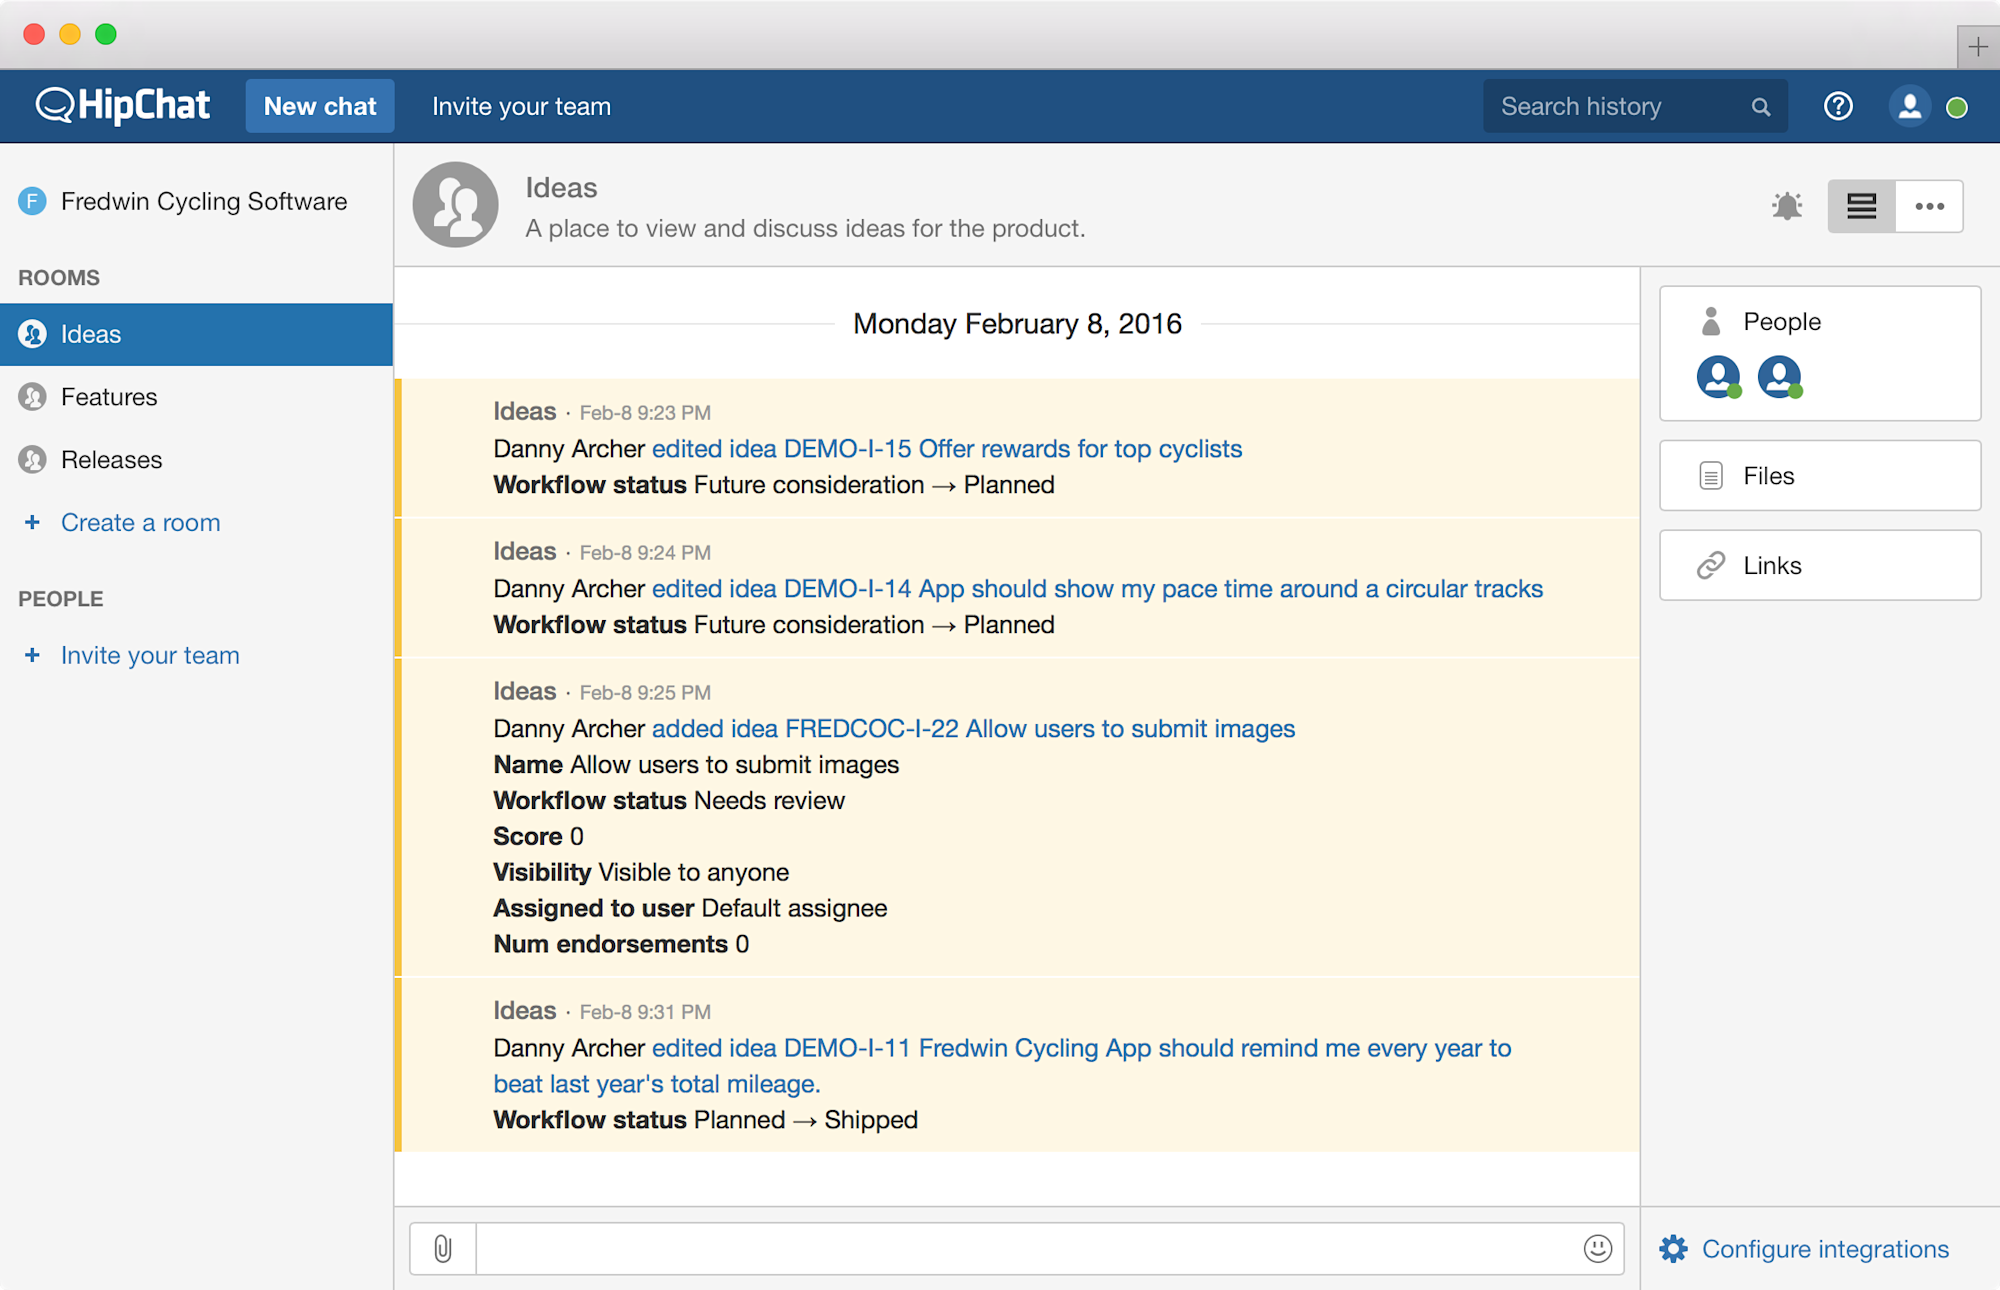Open the green user status indicator

coord(1957,107)
